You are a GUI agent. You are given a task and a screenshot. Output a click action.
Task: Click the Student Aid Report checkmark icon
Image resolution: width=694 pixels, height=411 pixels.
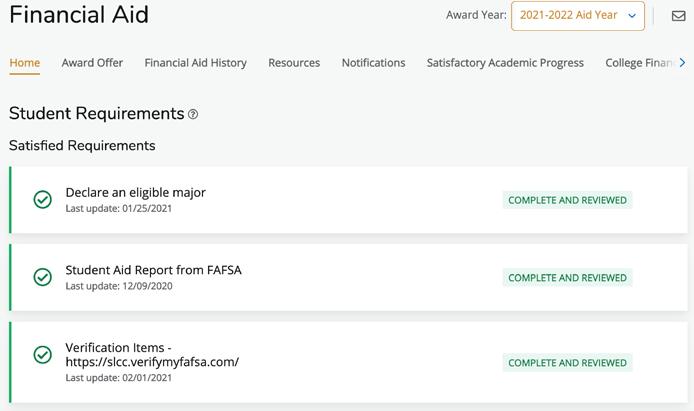pos(43,277)
